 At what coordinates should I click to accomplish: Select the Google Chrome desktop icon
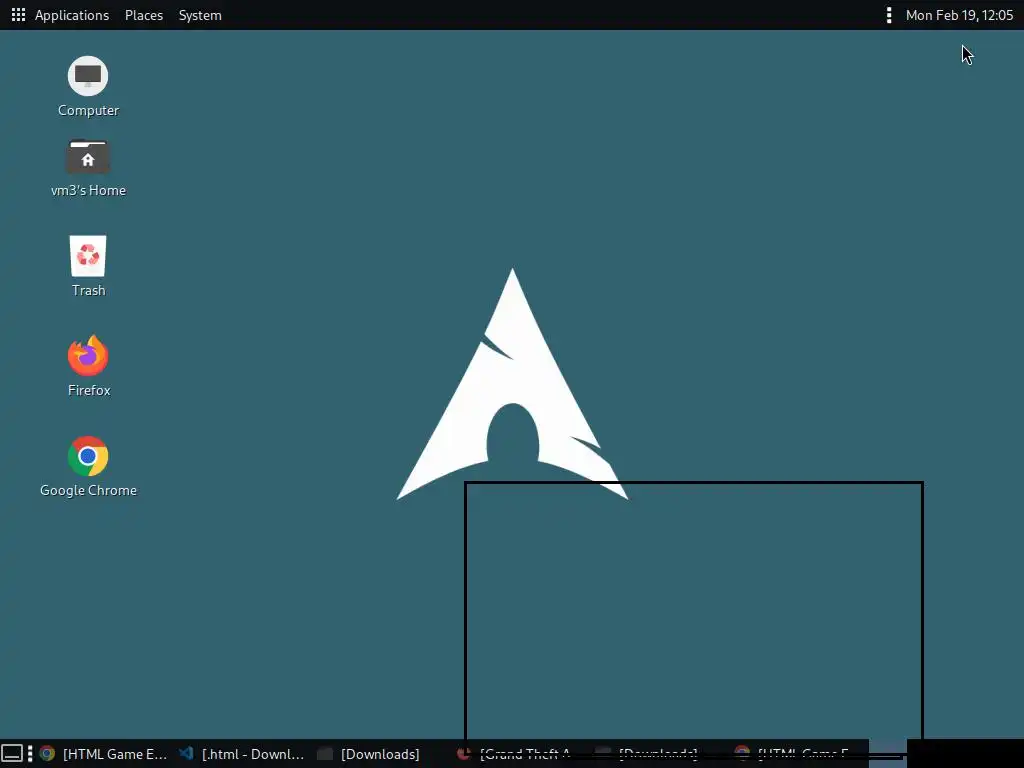[x=88, y=467]
